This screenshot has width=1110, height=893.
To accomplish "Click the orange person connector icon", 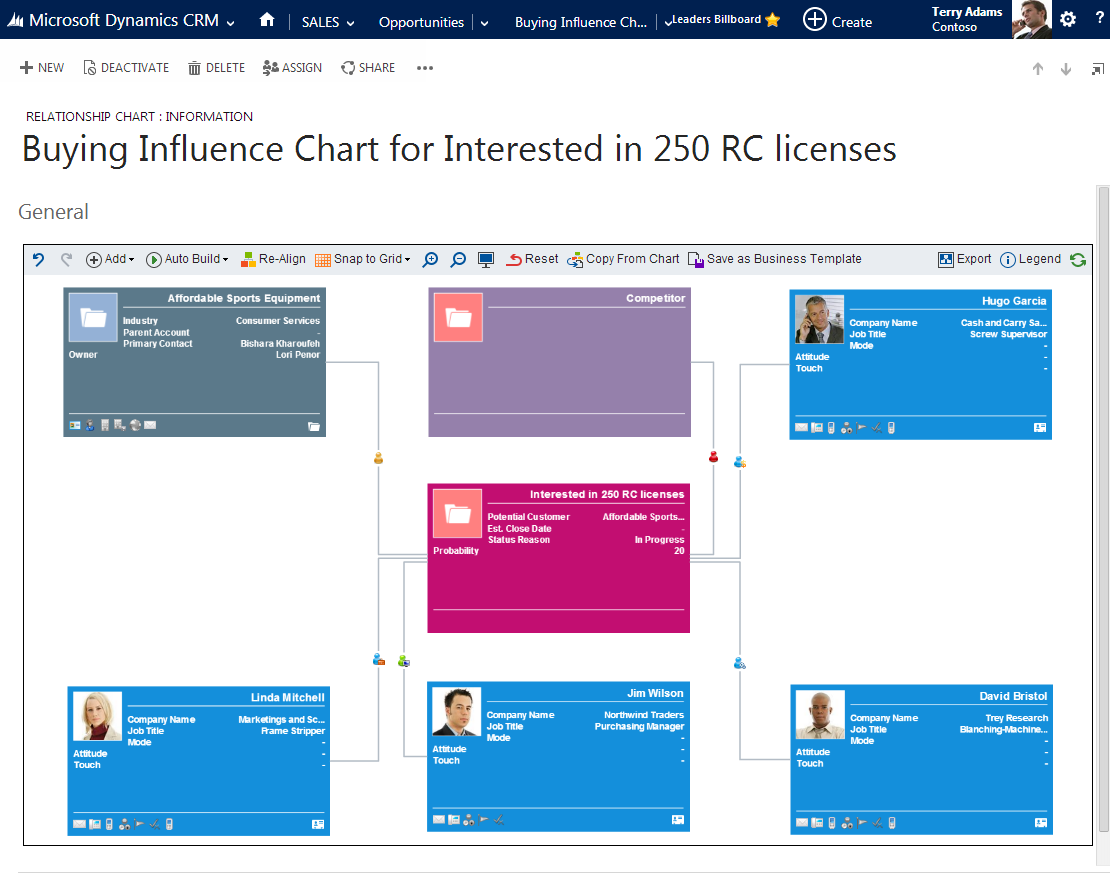I will [x=379, y=459].
